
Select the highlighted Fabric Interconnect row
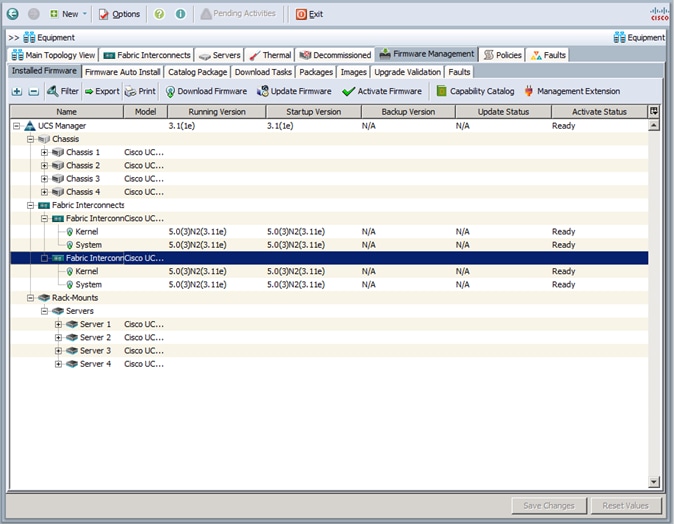[x=329, y=258]
